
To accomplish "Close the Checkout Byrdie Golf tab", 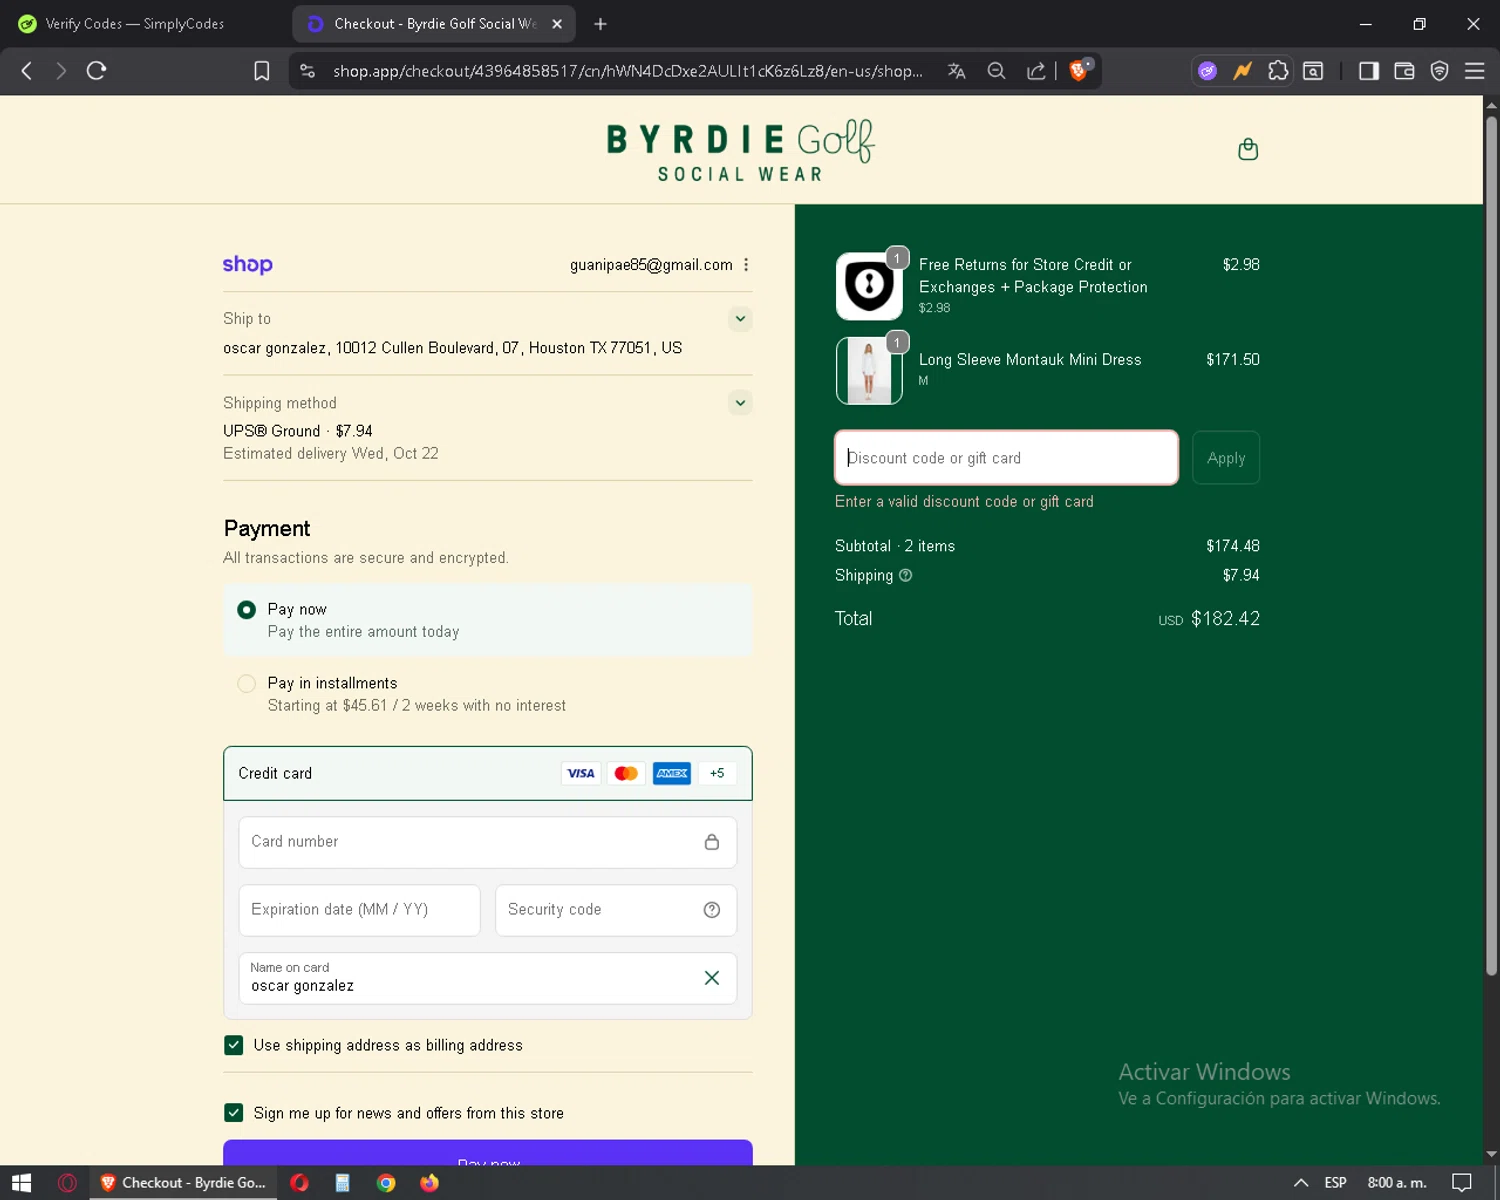I will (x=557, y=24).
